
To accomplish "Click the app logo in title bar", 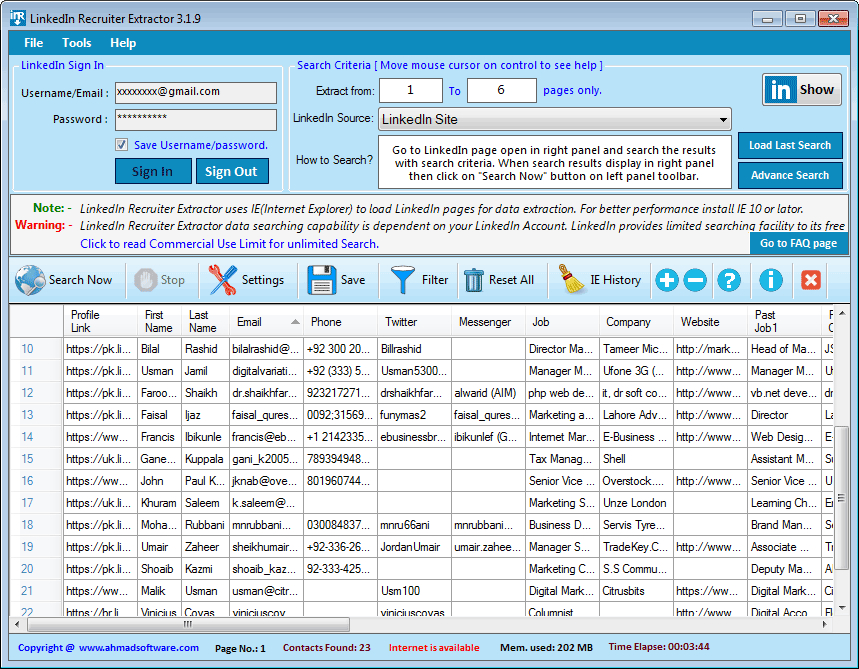I will pos(18,18).
